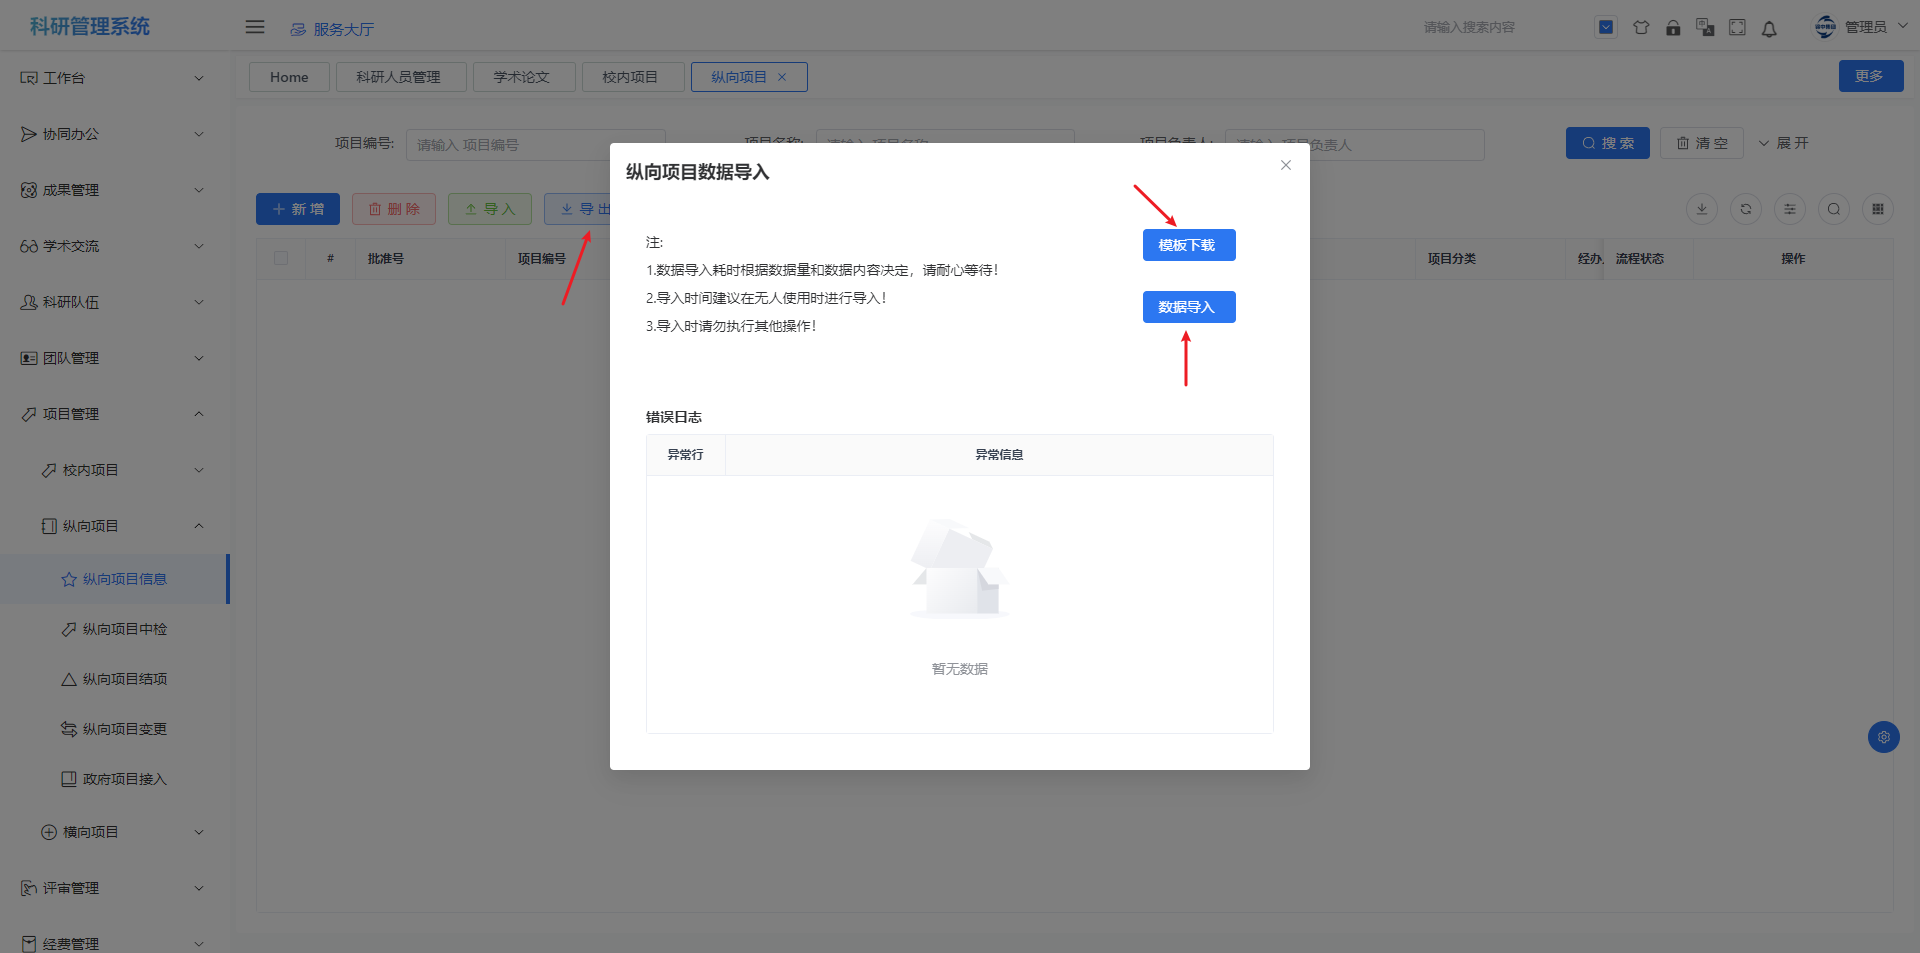Close the 纵向项目数据导入 dialog
1920x953 pixels.
[1286, 165]
